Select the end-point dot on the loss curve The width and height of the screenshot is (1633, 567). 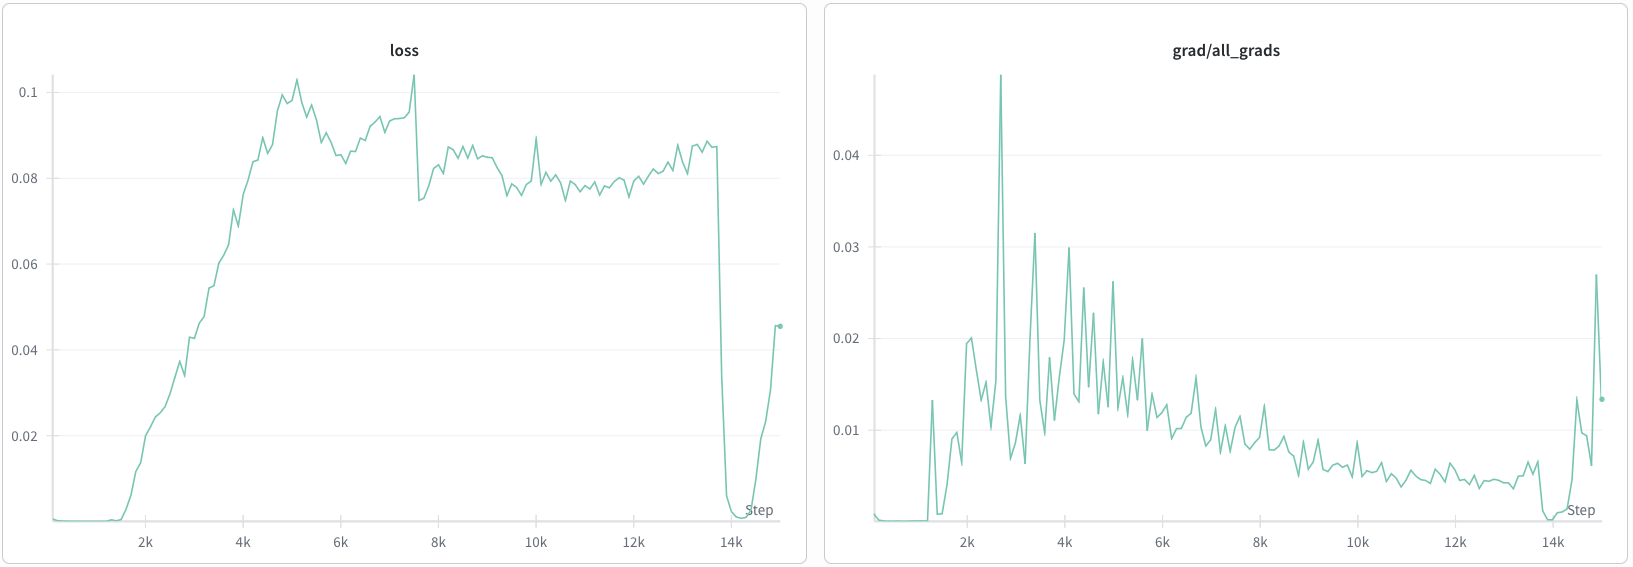[x=780, y=326]
